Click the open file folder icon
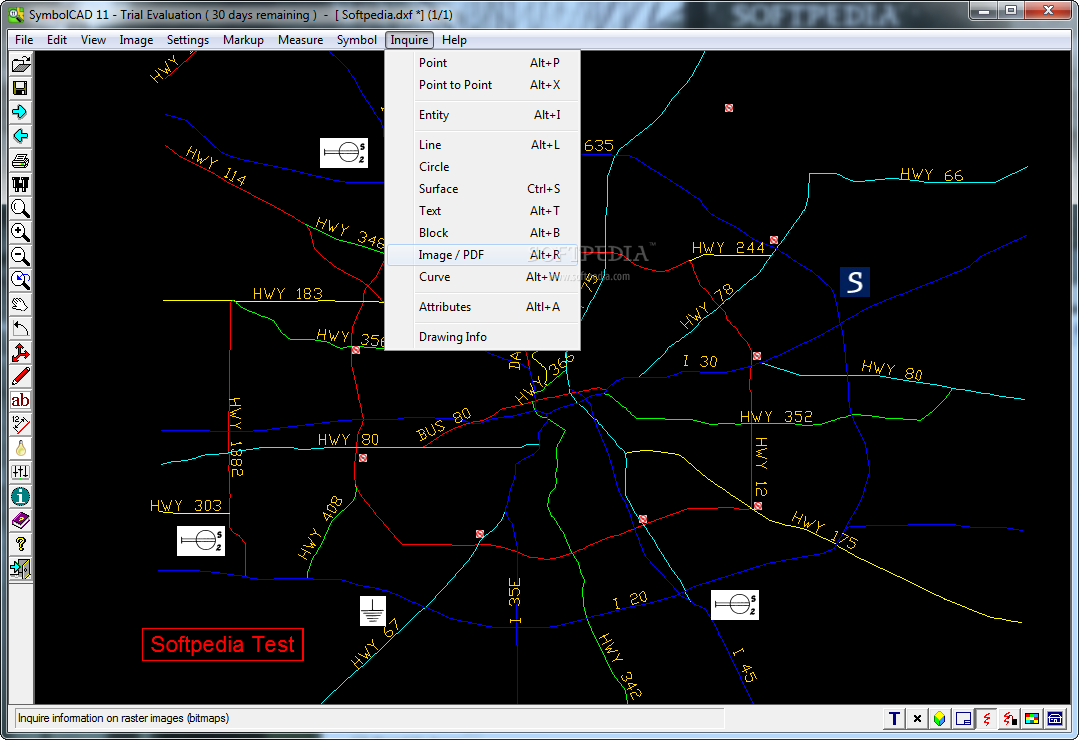 [21, 65]
